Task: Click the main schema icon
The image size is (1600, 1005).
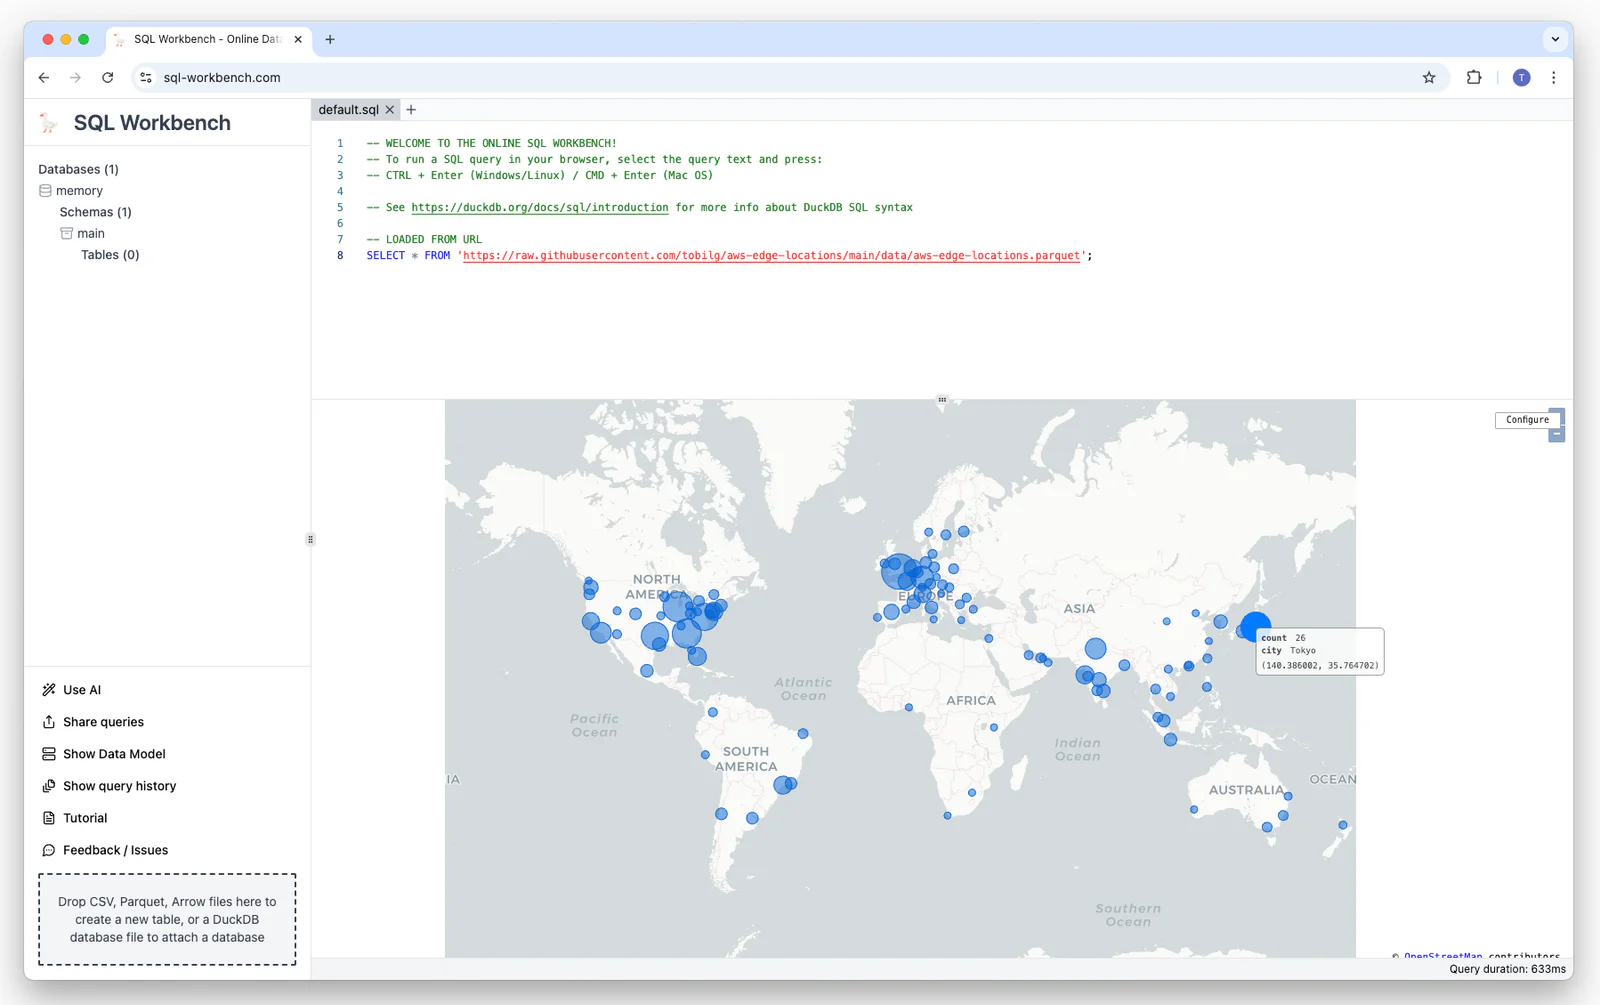Action: point(66,233)
